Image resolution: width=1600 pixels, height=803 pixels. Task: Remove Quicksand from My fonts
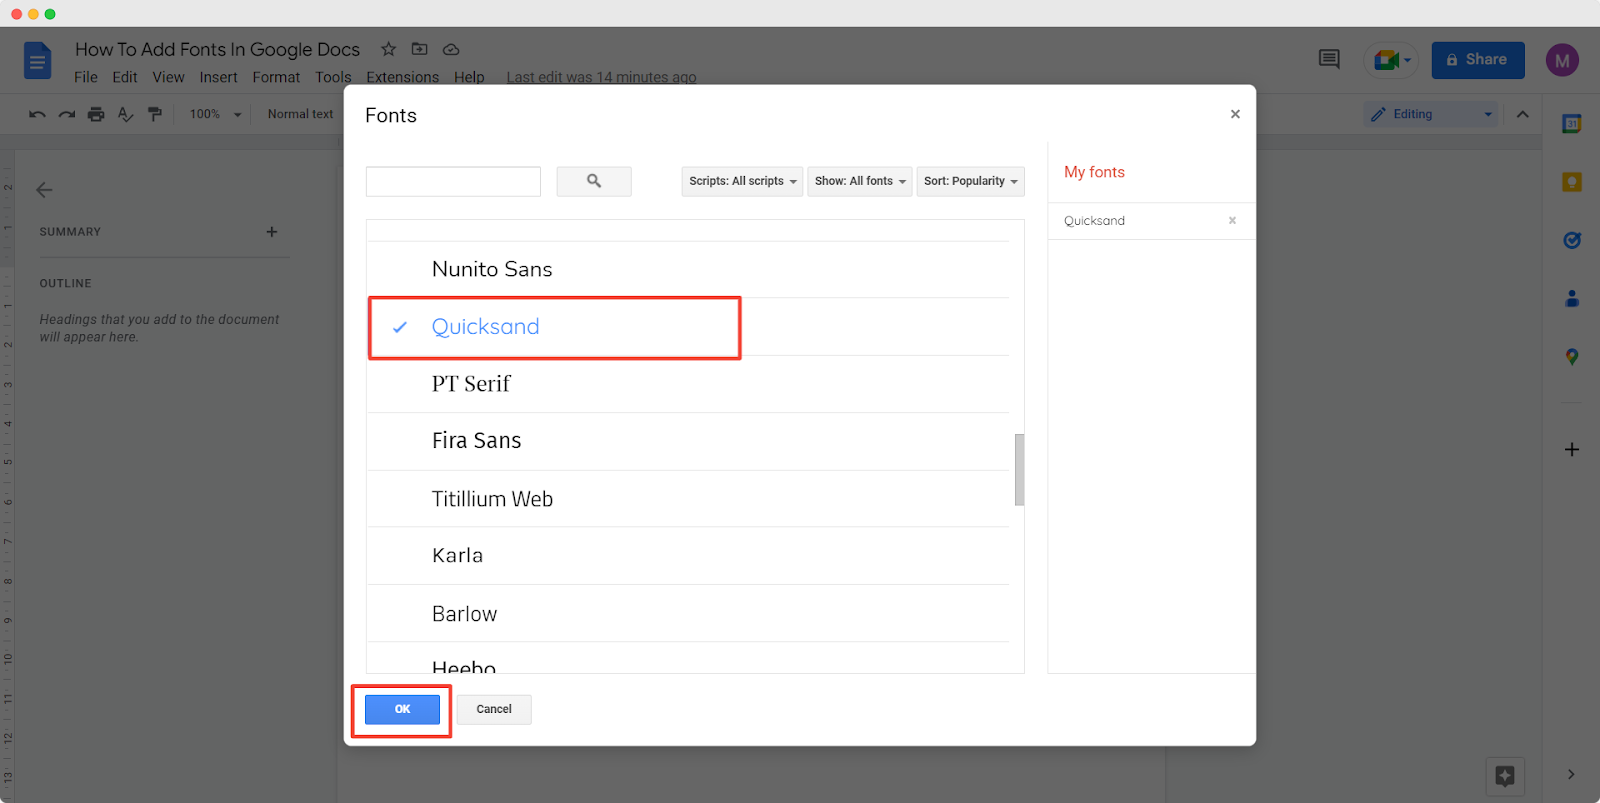click(1232, 220)
